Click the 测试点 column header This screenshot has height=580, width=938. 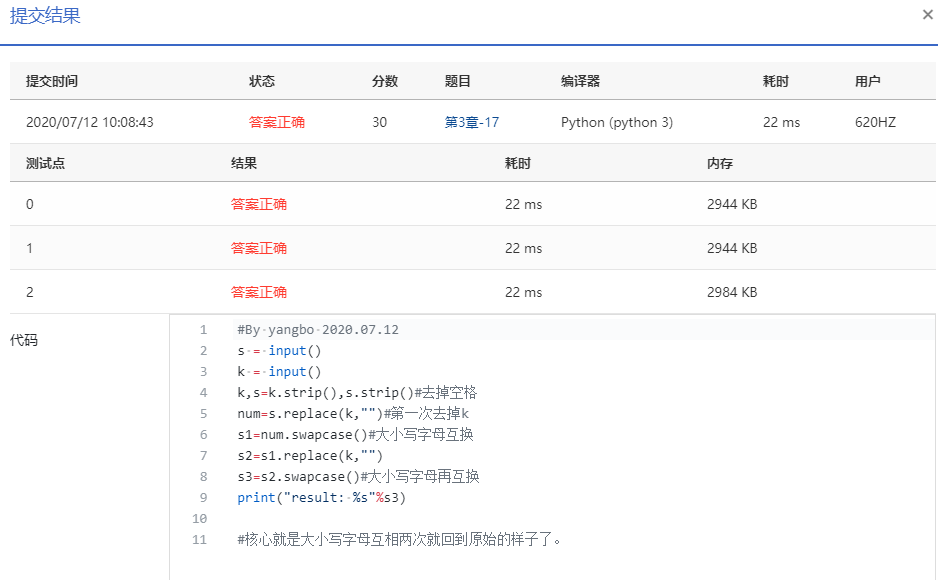tap(45, 163)
